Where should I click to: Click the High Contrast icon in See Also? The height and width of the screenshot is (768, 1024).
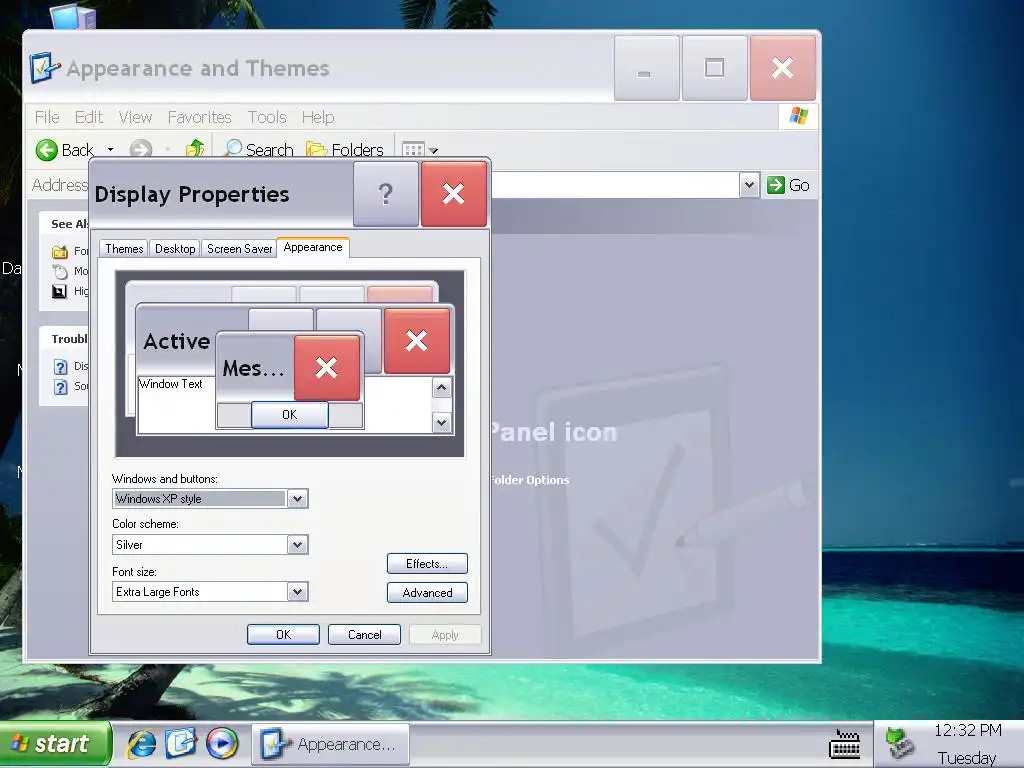pyautogui.click(x=59, y=291)
